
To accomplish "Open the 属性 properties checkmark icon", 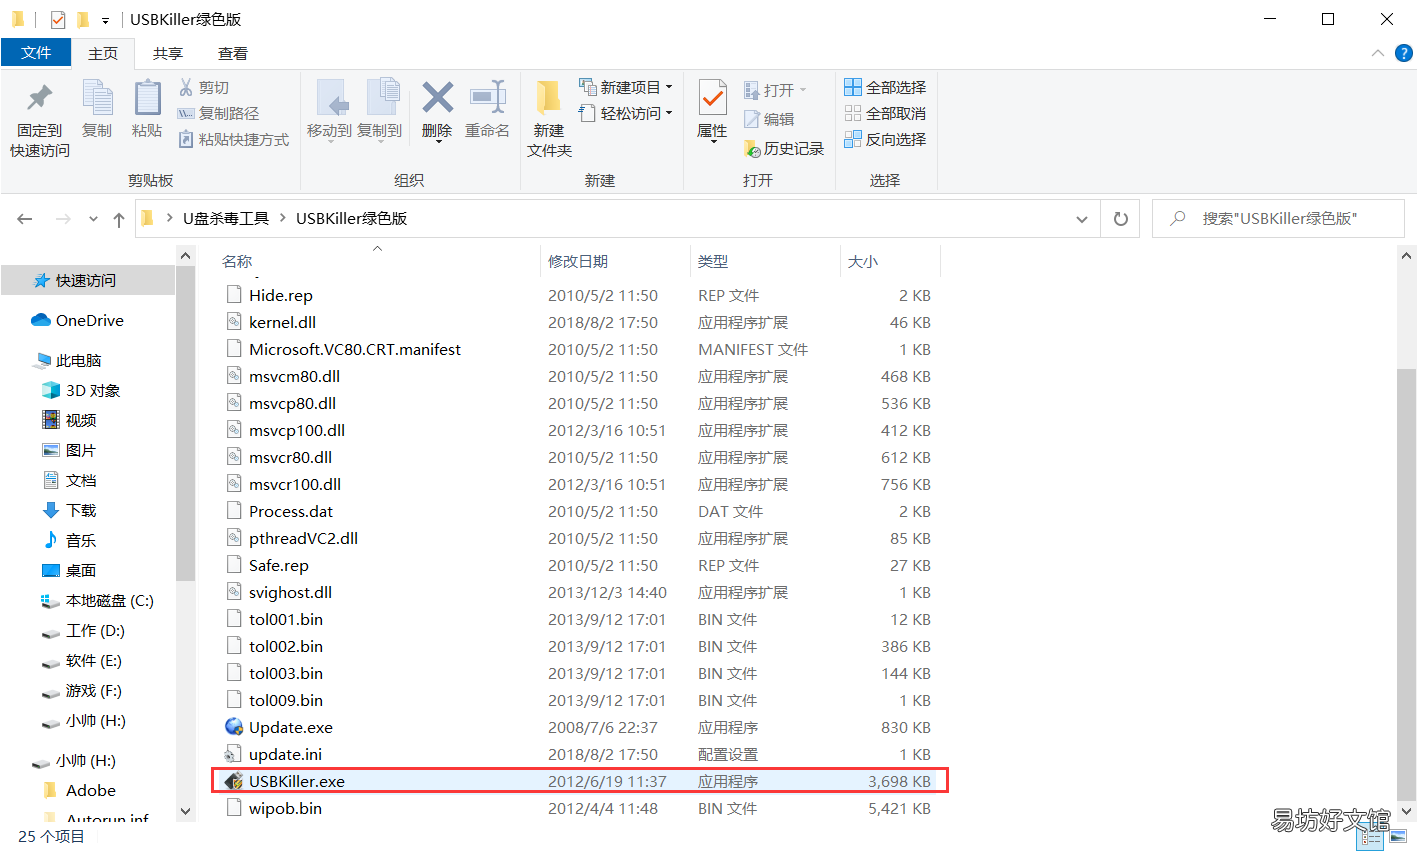I will click(x=712, y=98).
